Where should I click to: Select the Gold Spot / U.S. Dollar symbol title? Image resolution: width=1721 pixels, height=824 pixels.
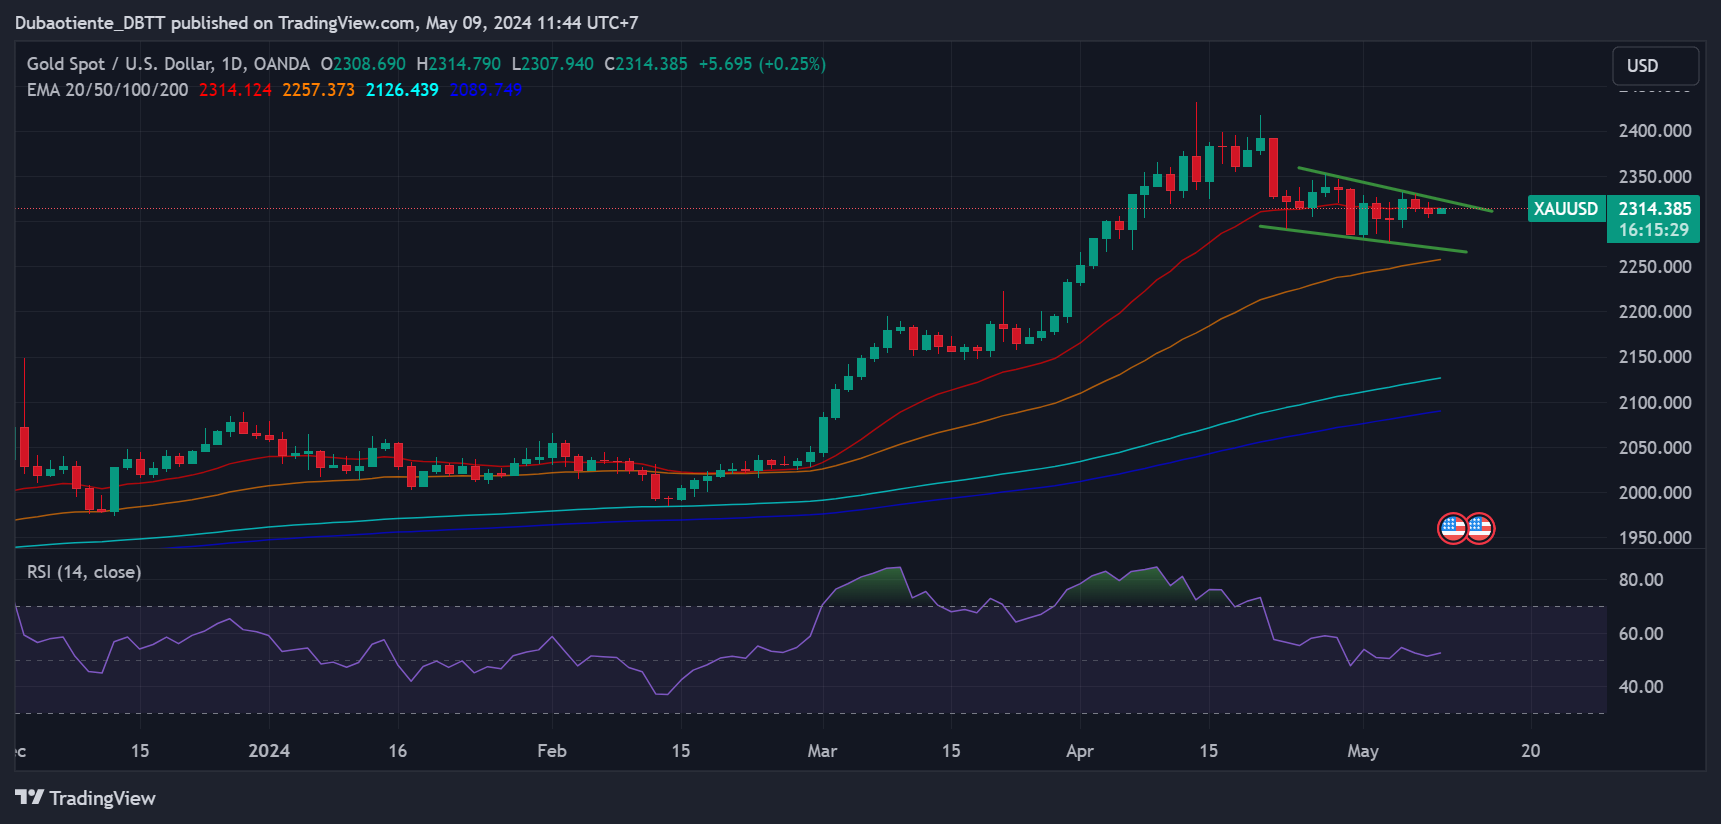(168, 64)
